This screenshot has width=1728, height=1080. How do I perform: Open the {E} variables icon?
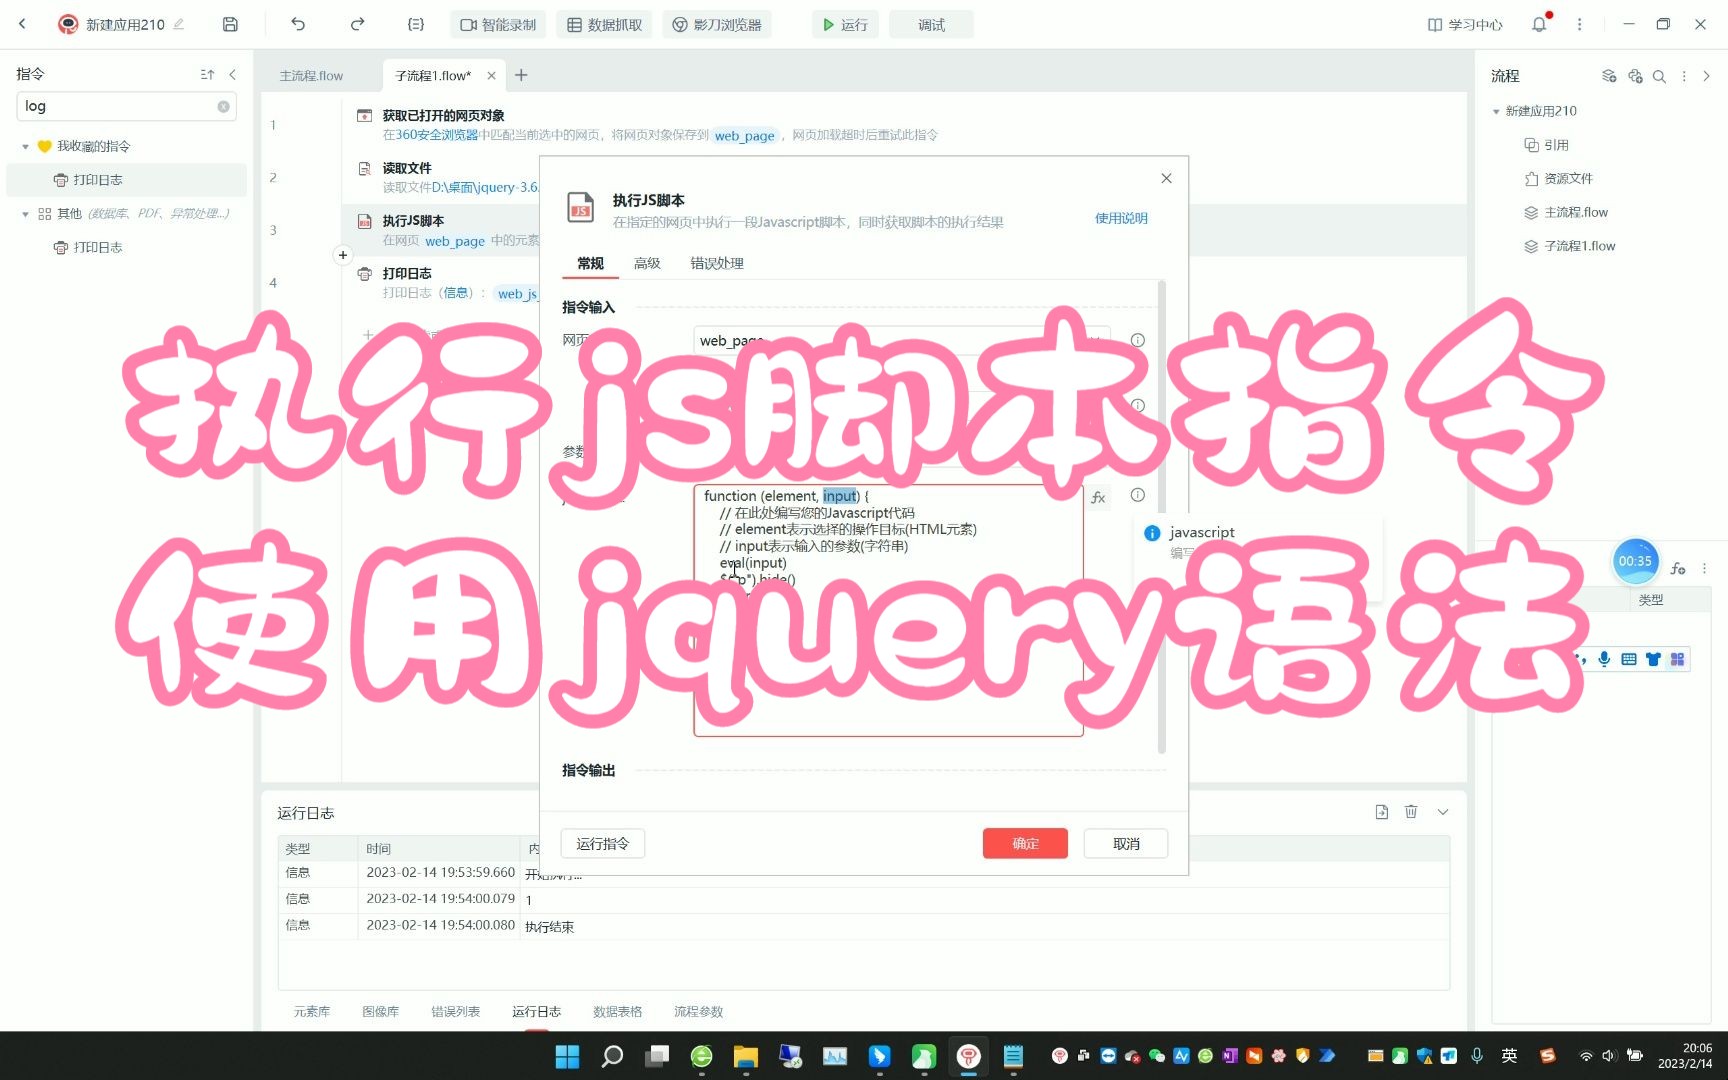[416, 24]
